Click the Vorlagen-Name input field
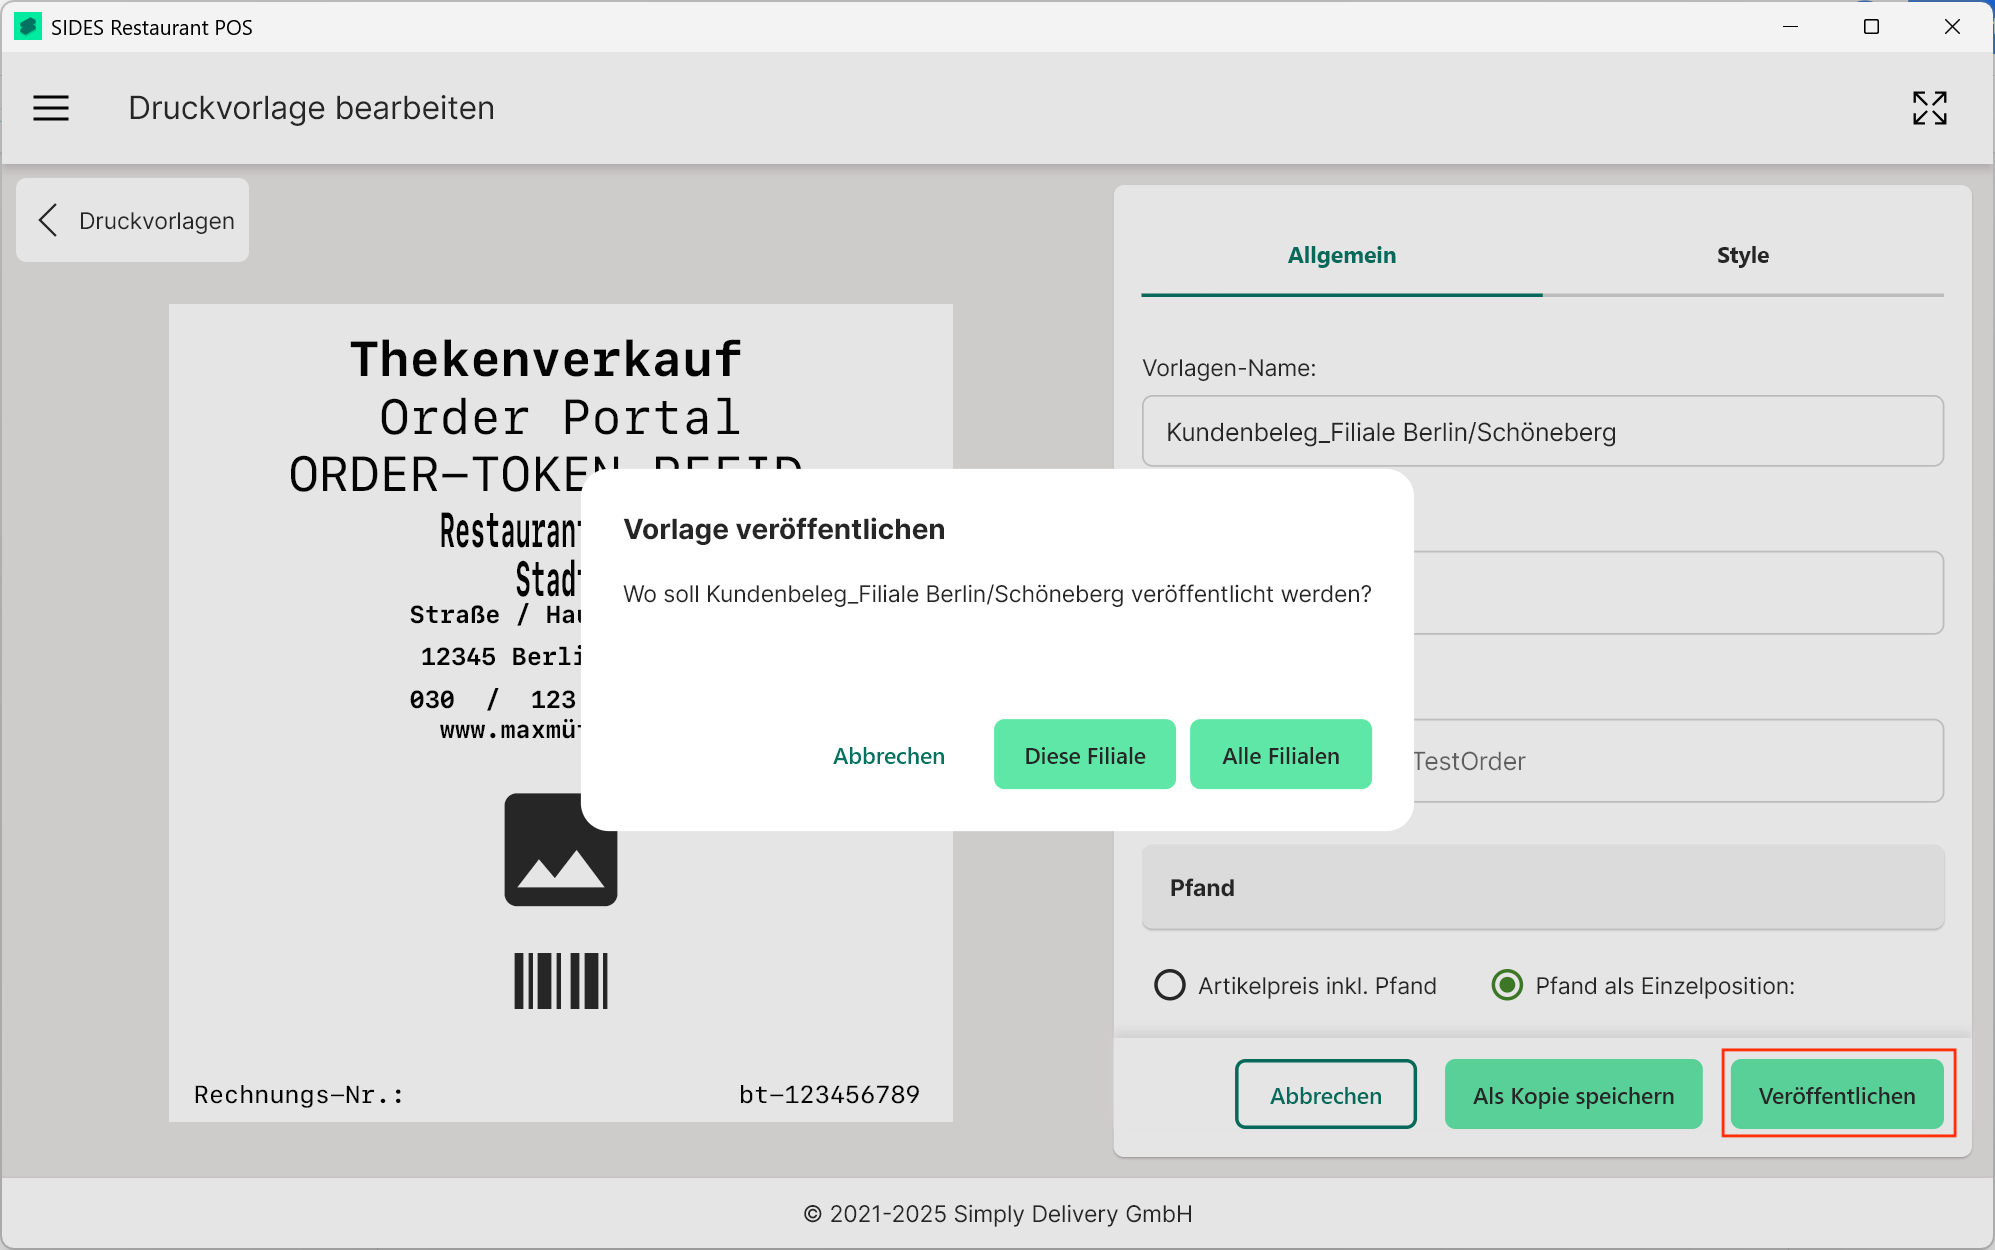The width and height of the screenshot is (1995, 1250). (x=1542, y=432)
